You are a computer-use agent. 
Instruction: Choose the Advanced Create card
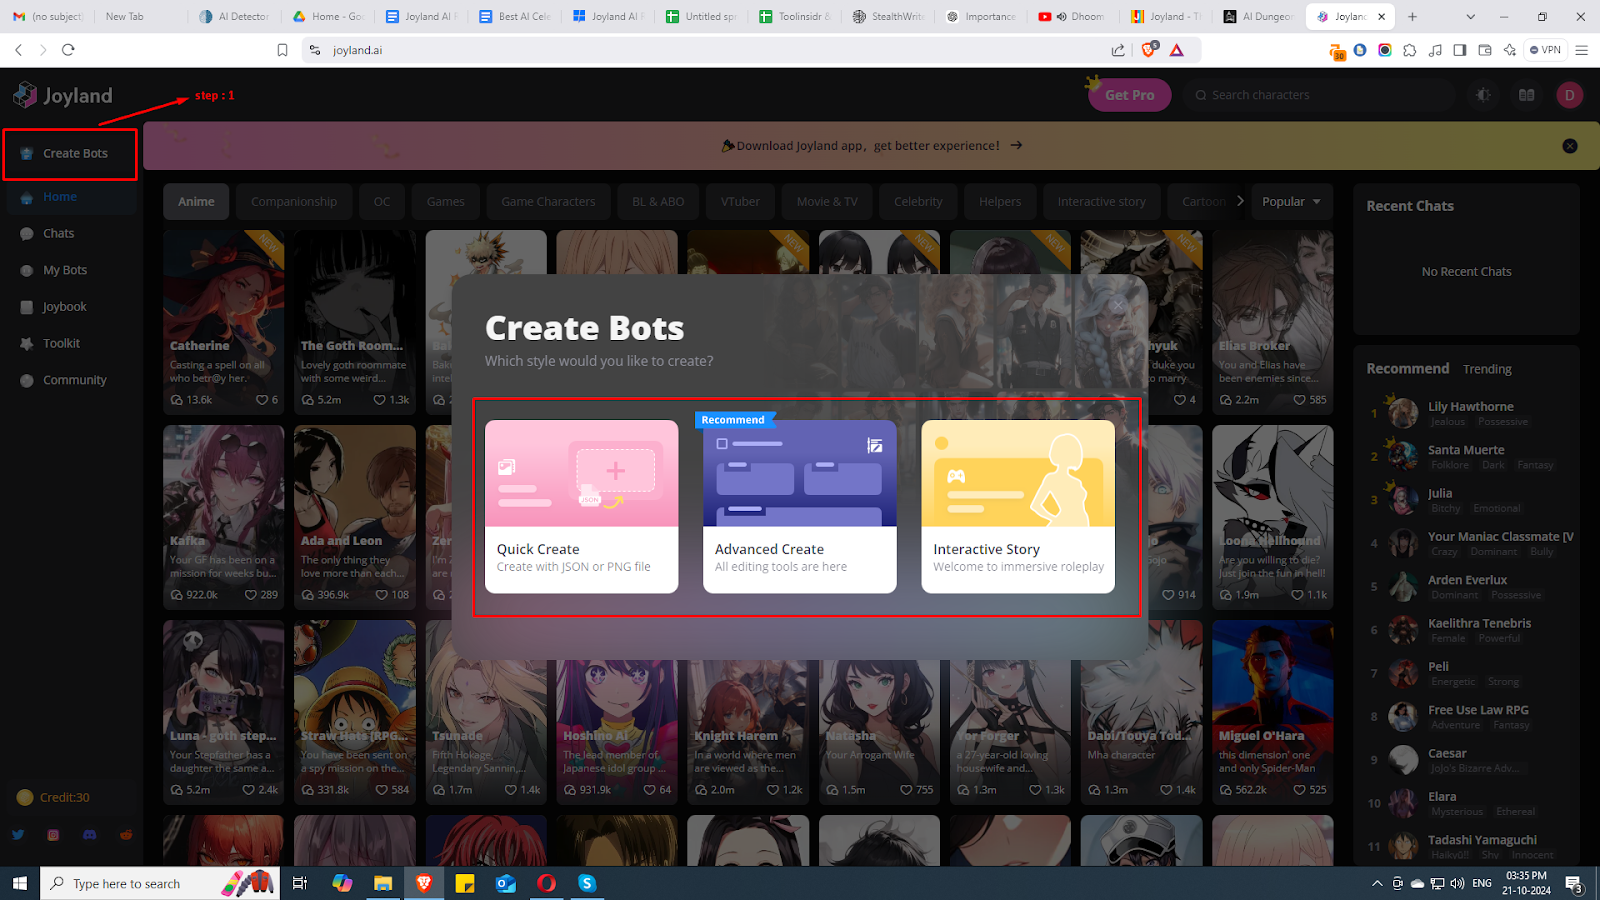pos(800,506)
